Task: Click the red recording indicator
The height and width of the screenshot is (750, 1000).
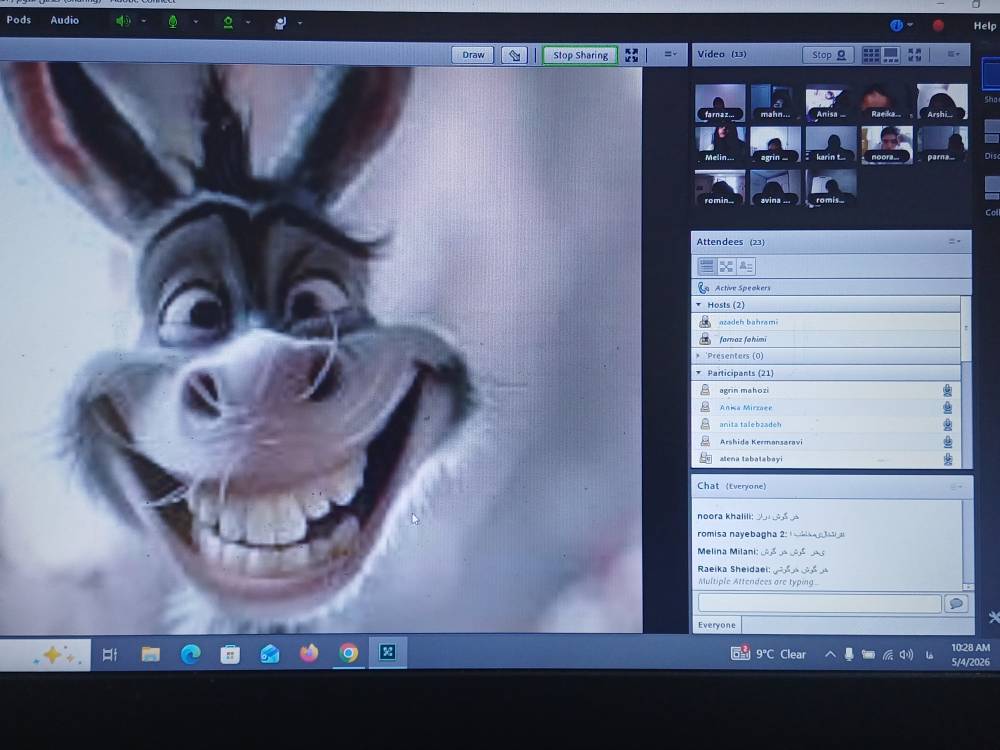Action: coord(938,26)
